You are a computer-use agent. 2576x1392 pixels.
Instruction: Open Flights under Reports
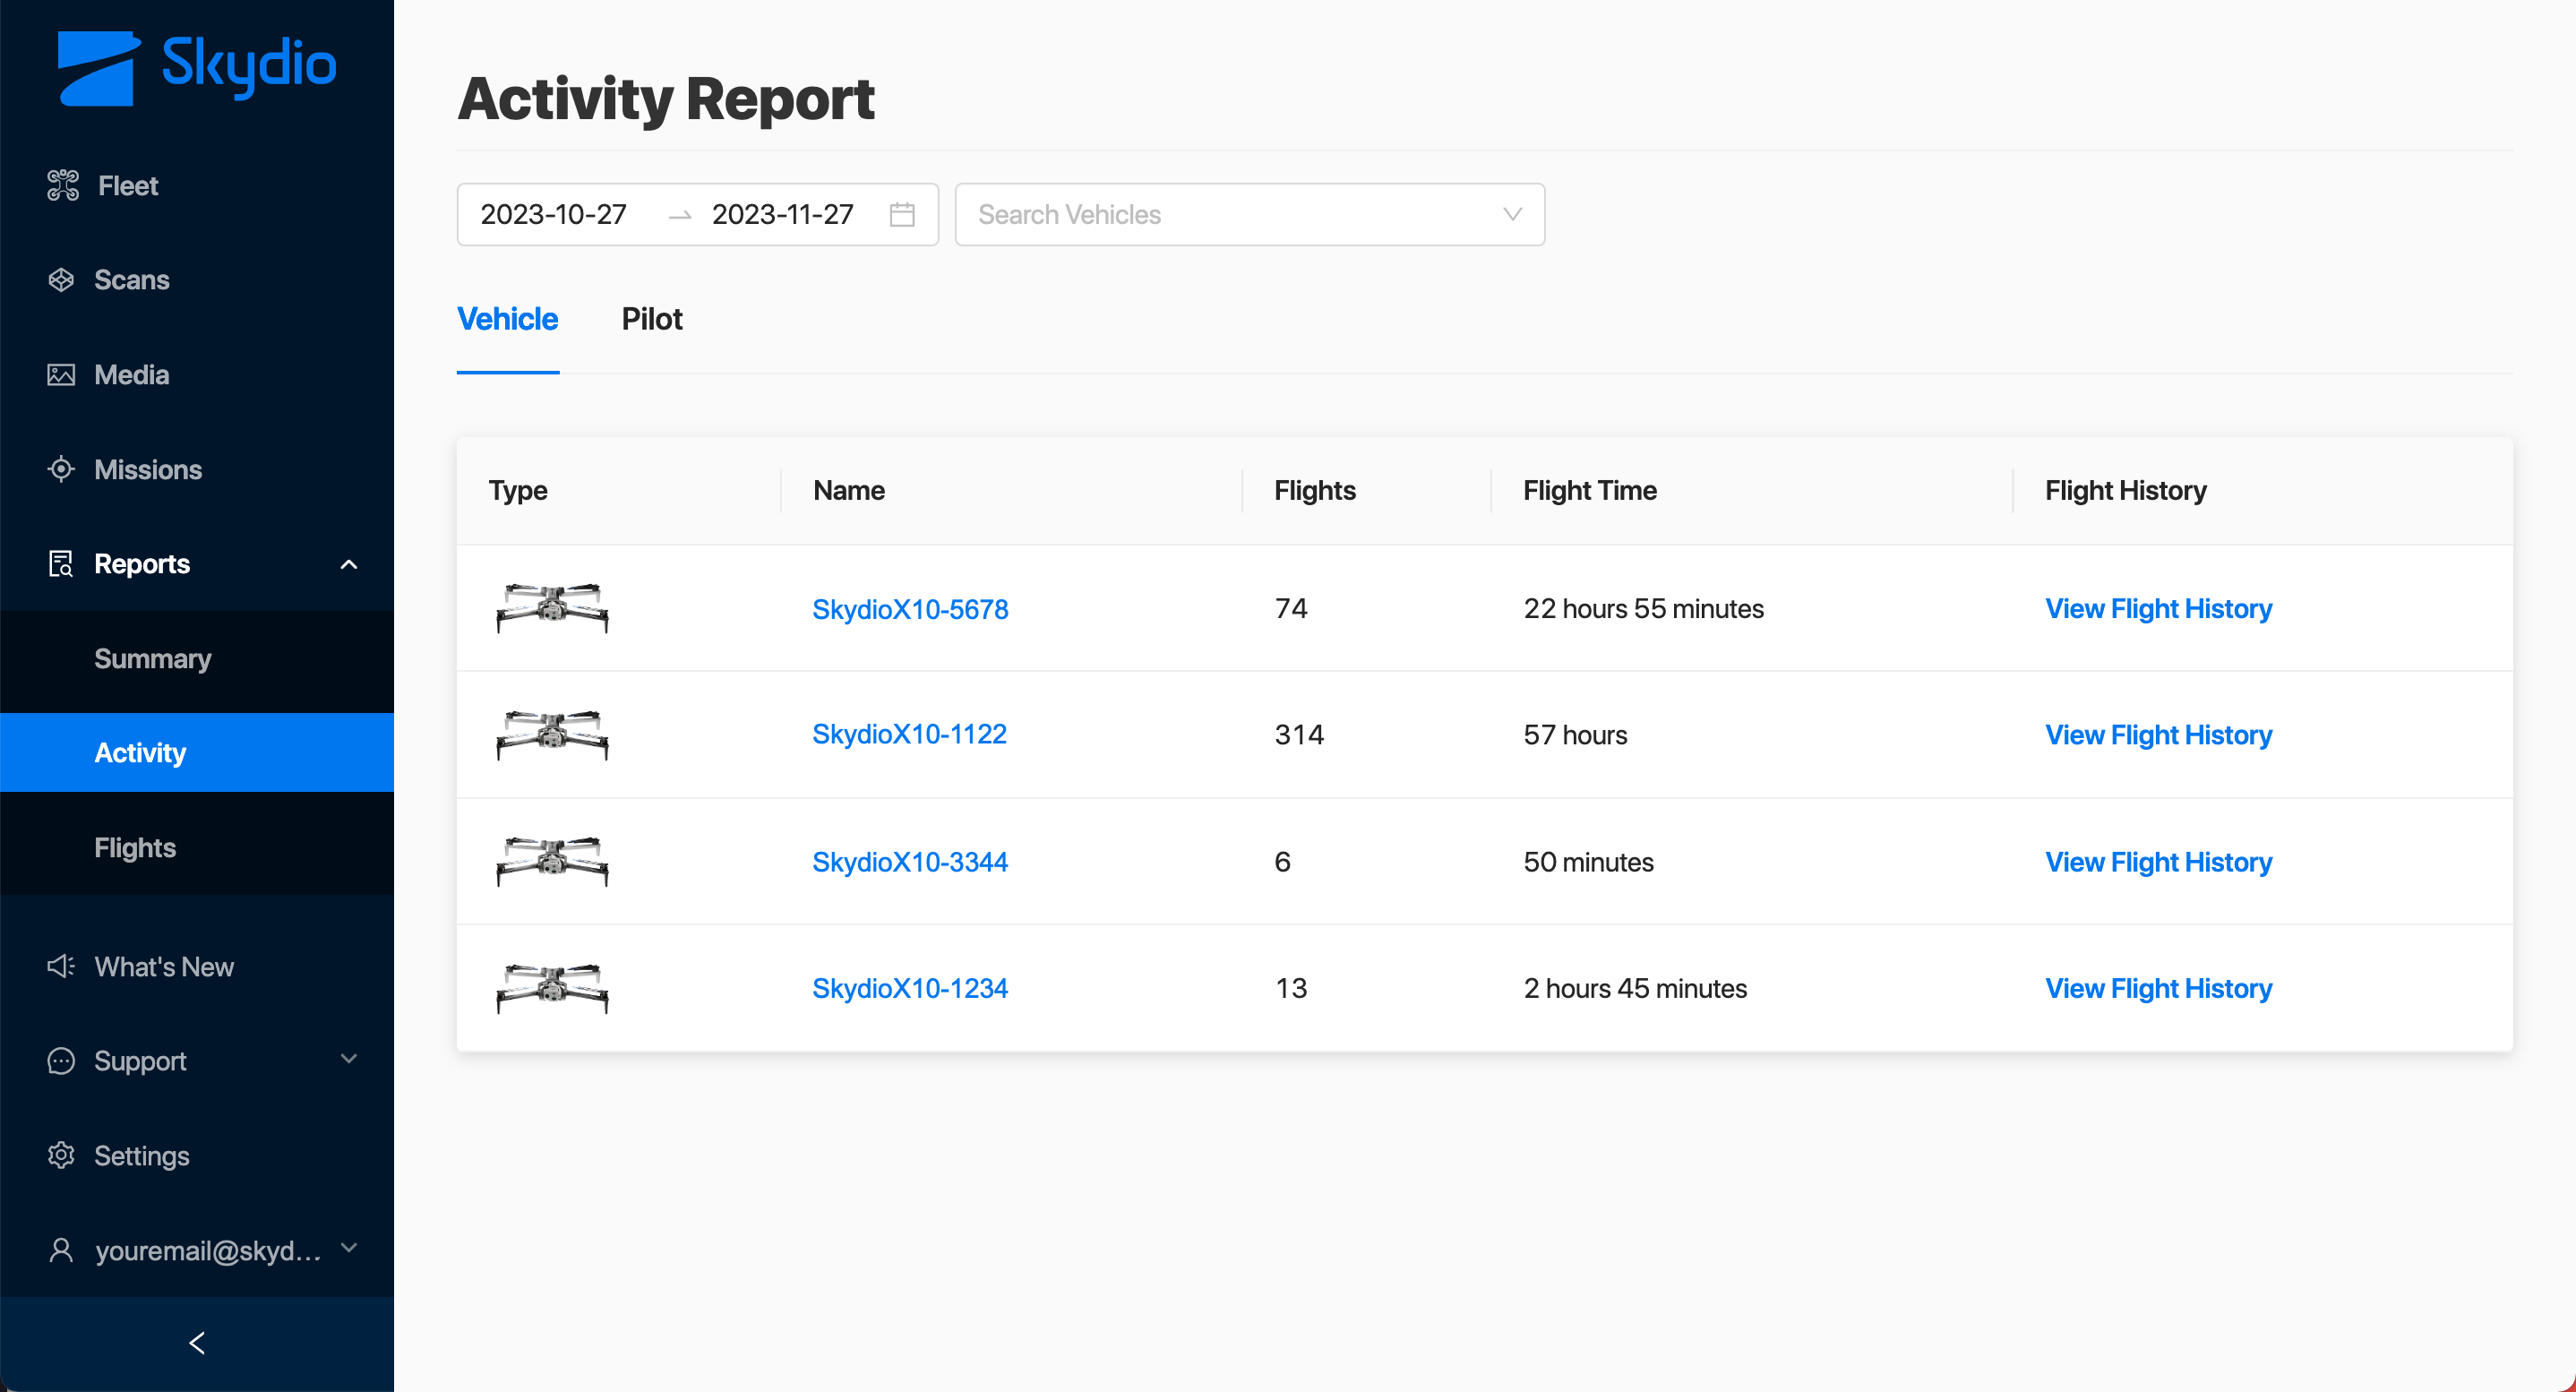[x=135, y=847]
